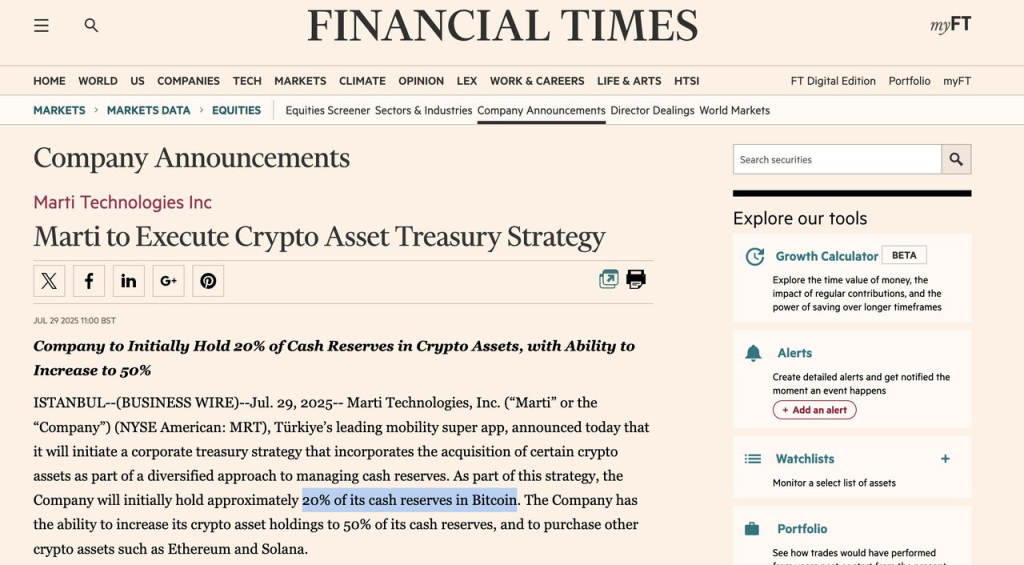
Task: Open article in new window icon
Action: click(609, 279)
